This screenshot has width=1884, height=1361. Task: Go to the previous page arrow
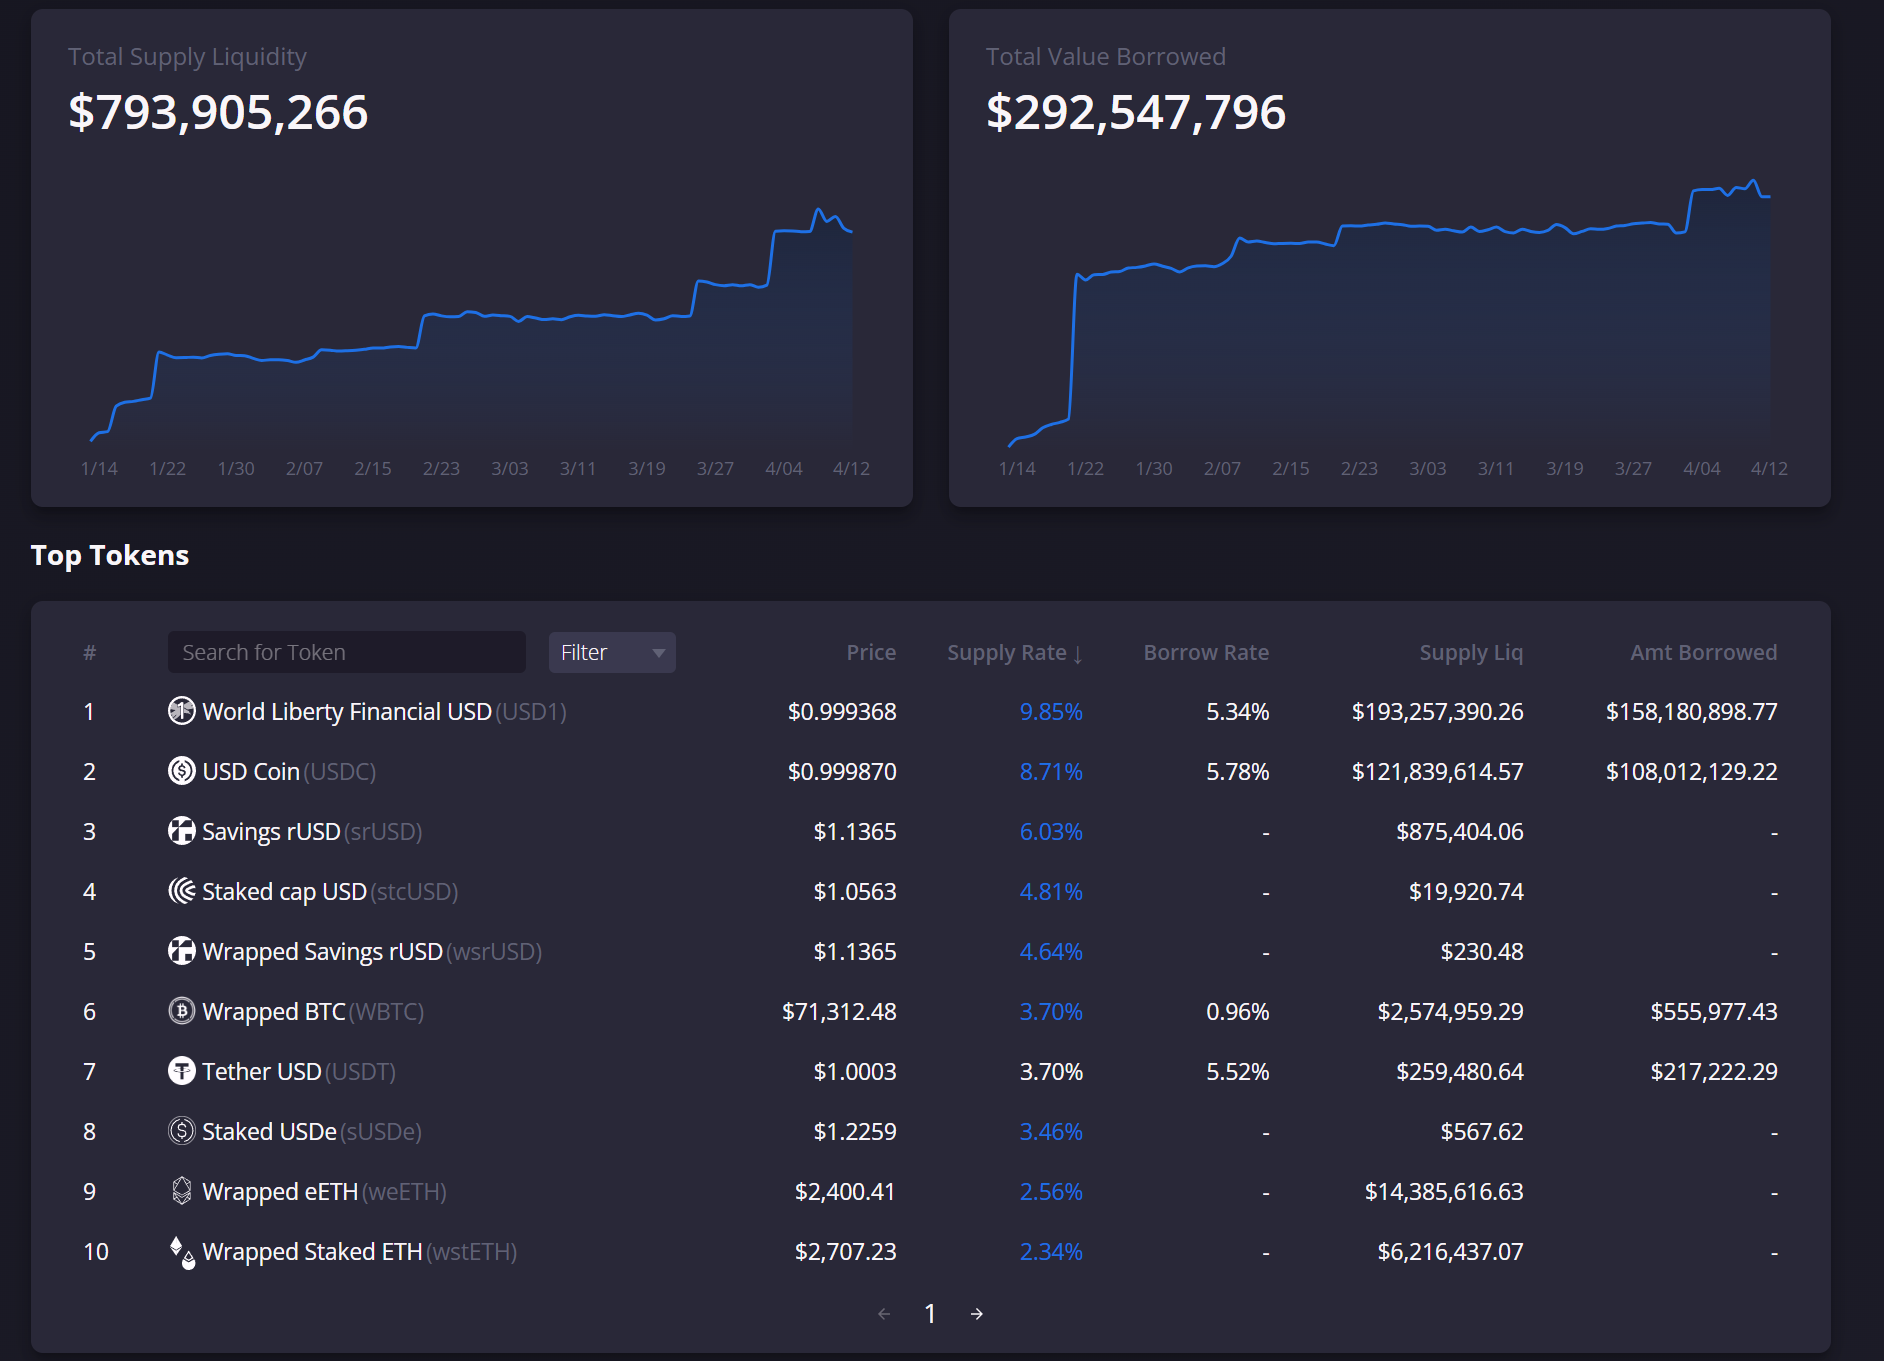point(884,1314)
